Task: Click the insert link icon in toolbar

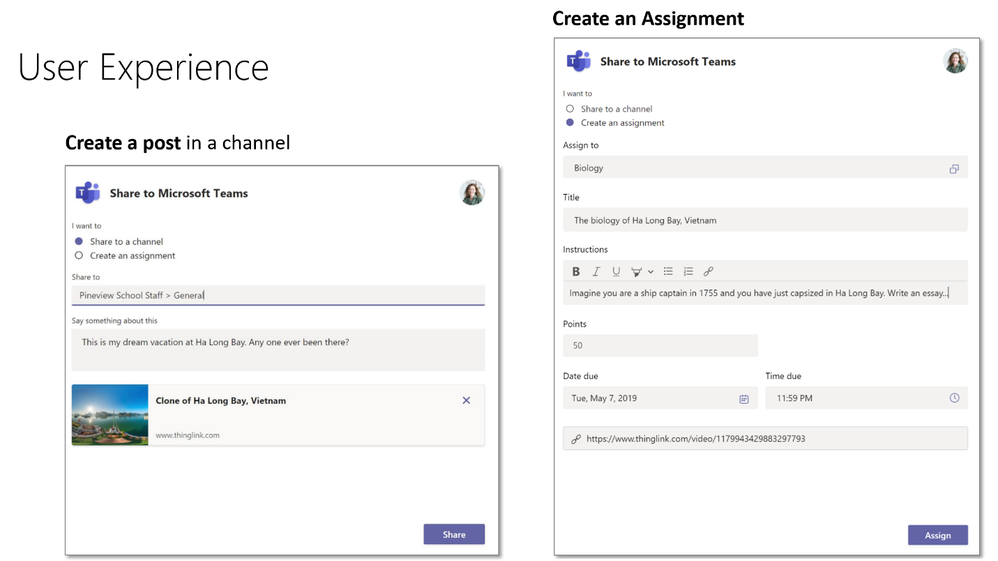Action: 708,271
